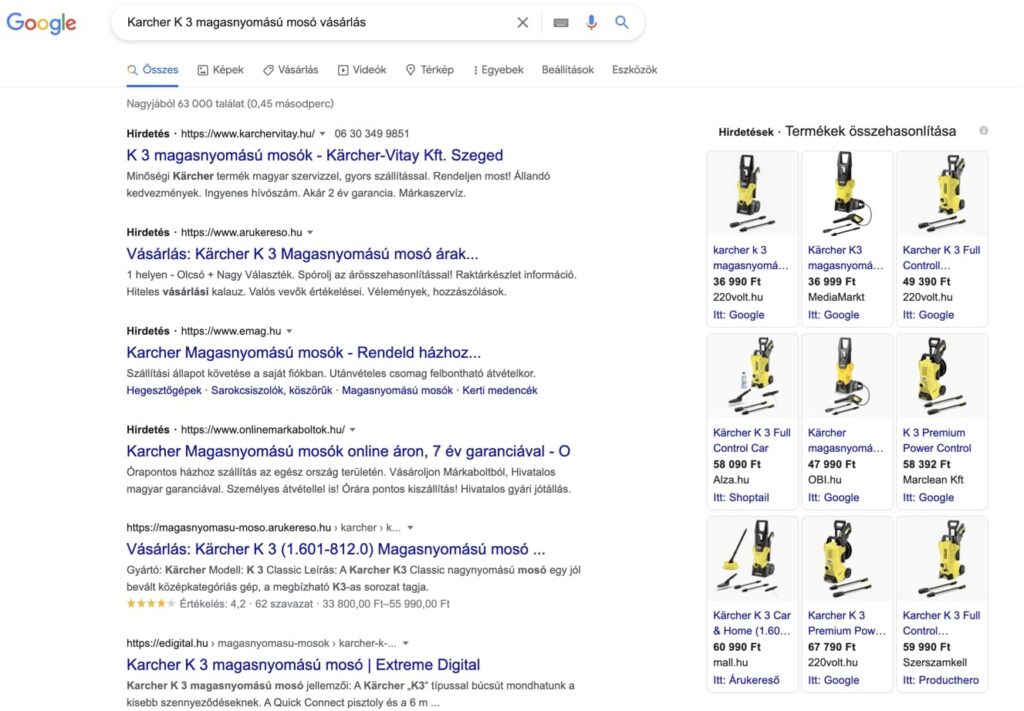Open Szerszamkell Karcher K 3 Full Control image

coord(942,559)
